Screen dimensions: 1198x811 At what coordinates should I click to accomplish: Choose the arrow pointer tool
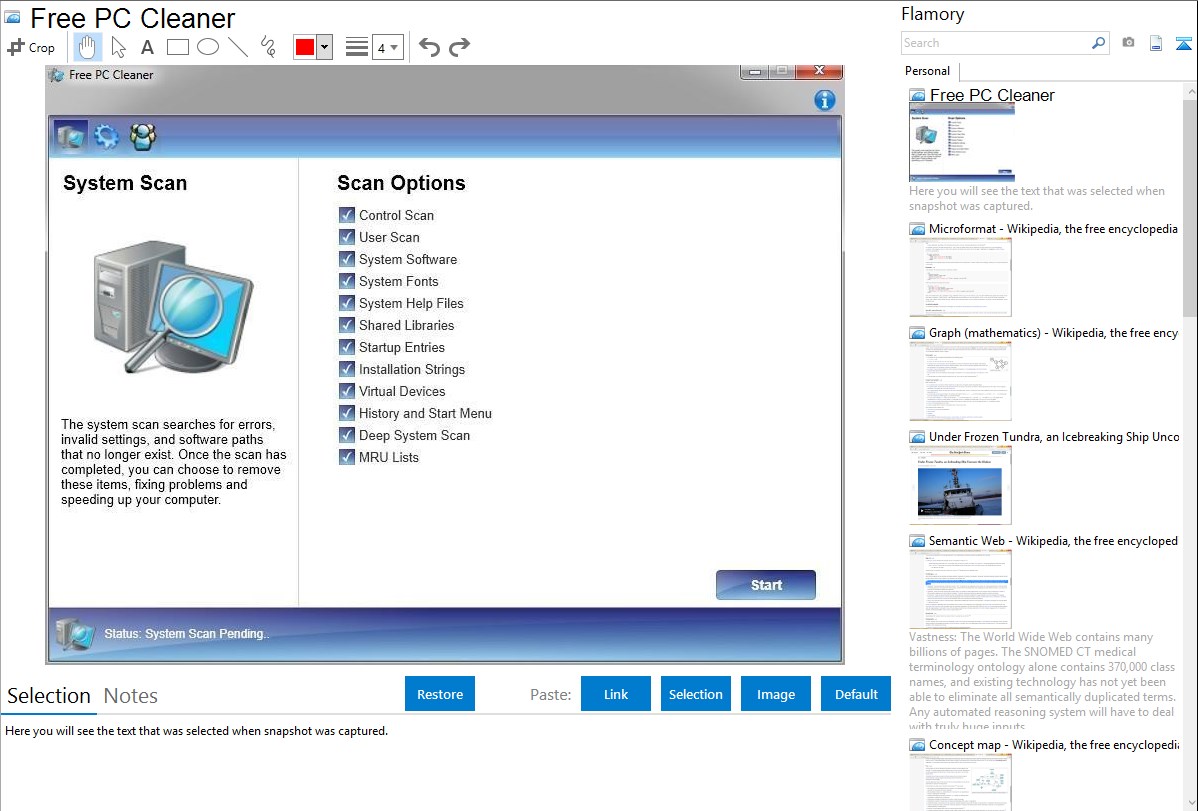(x=118, y=47)
